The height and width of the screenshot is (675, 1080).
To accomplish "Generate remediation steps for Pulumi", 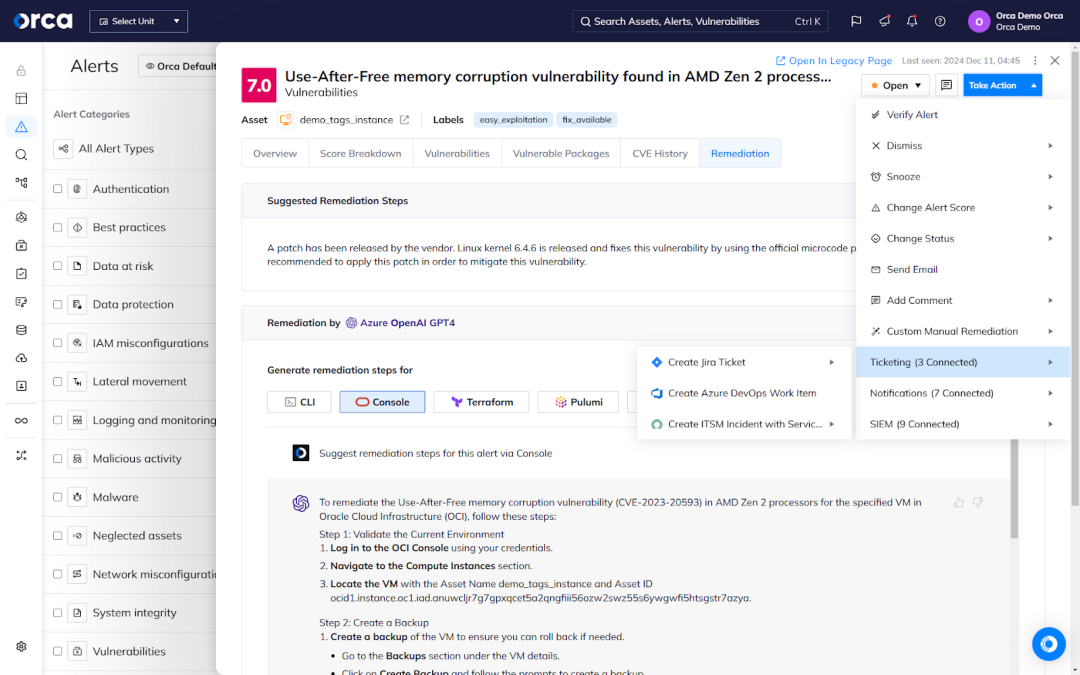I will pyautogui.click(x=579, y=402).
